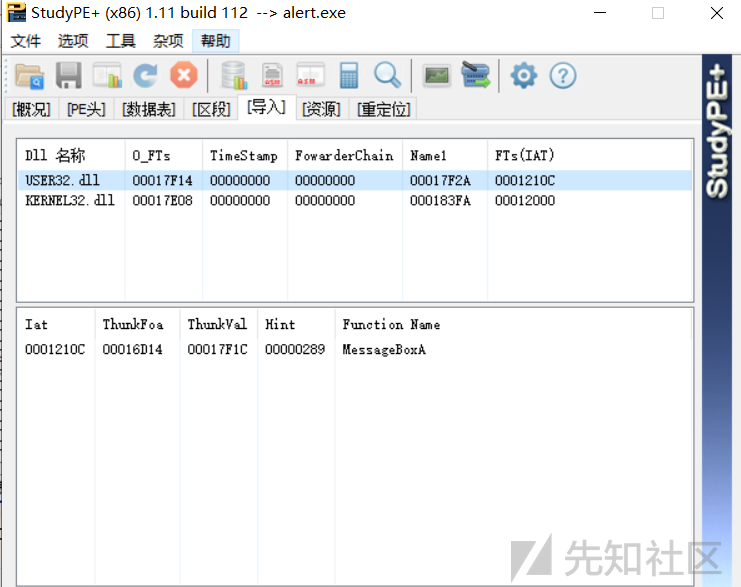This screenshot has width=741, height=587.
Task: Click the memory chip export icon
Action: coord(476,75)
